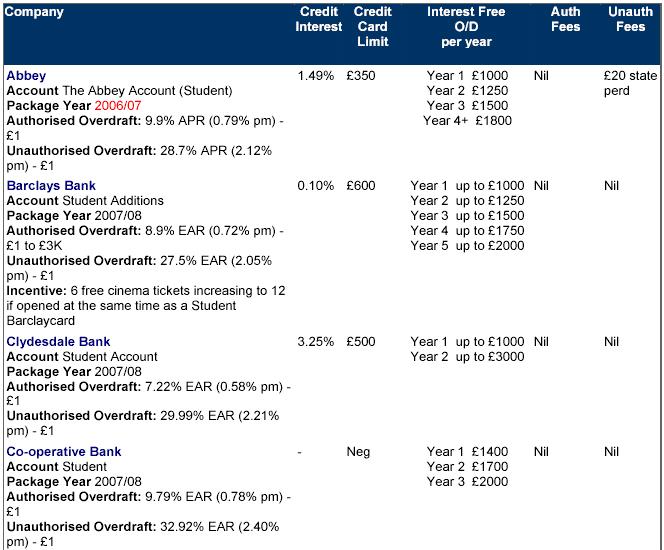
Task: Select the Credit Card Limit header
Action: (x=373, y=27)
